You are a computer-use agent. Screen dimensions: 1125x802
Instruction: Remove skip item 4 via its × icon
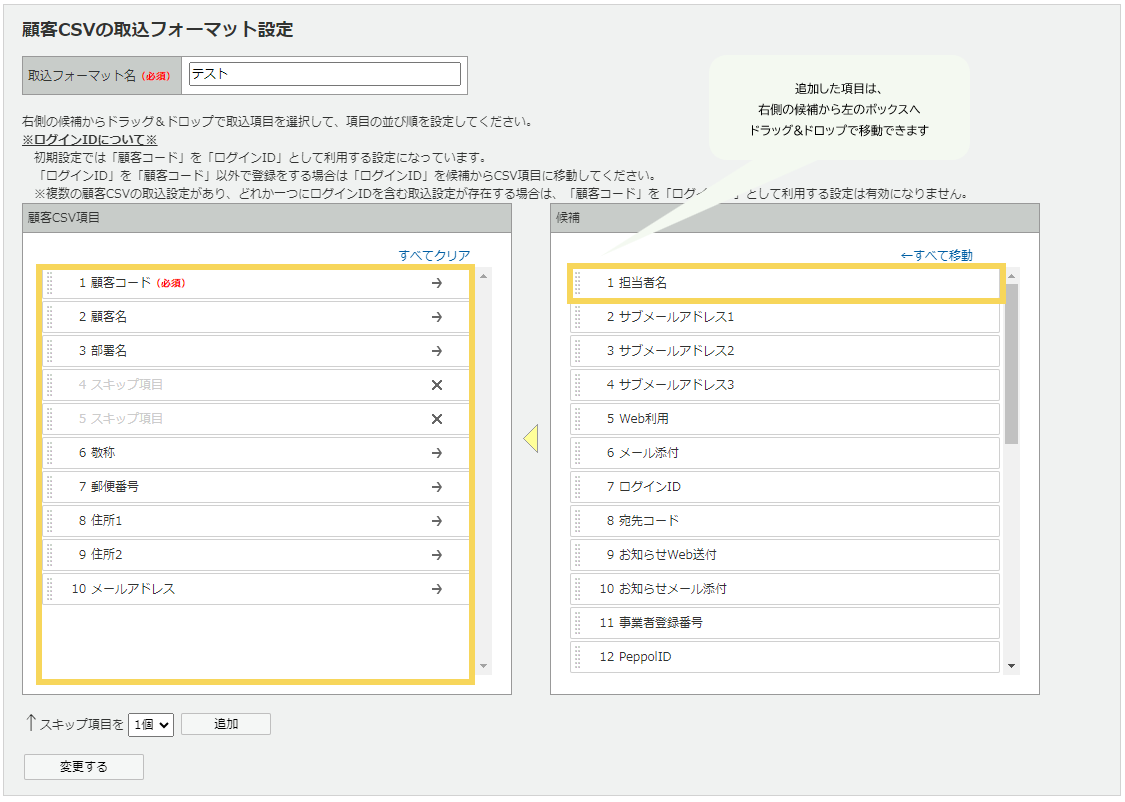tap(437, 385)
